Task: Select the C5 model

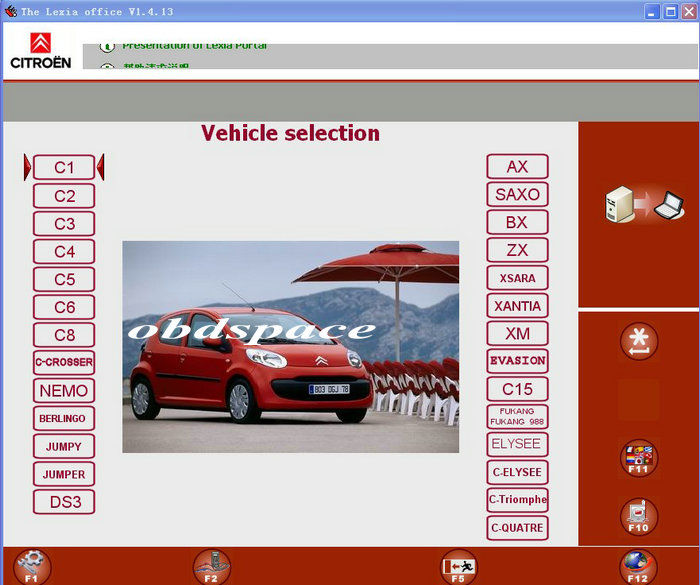Action: point(64,279)
